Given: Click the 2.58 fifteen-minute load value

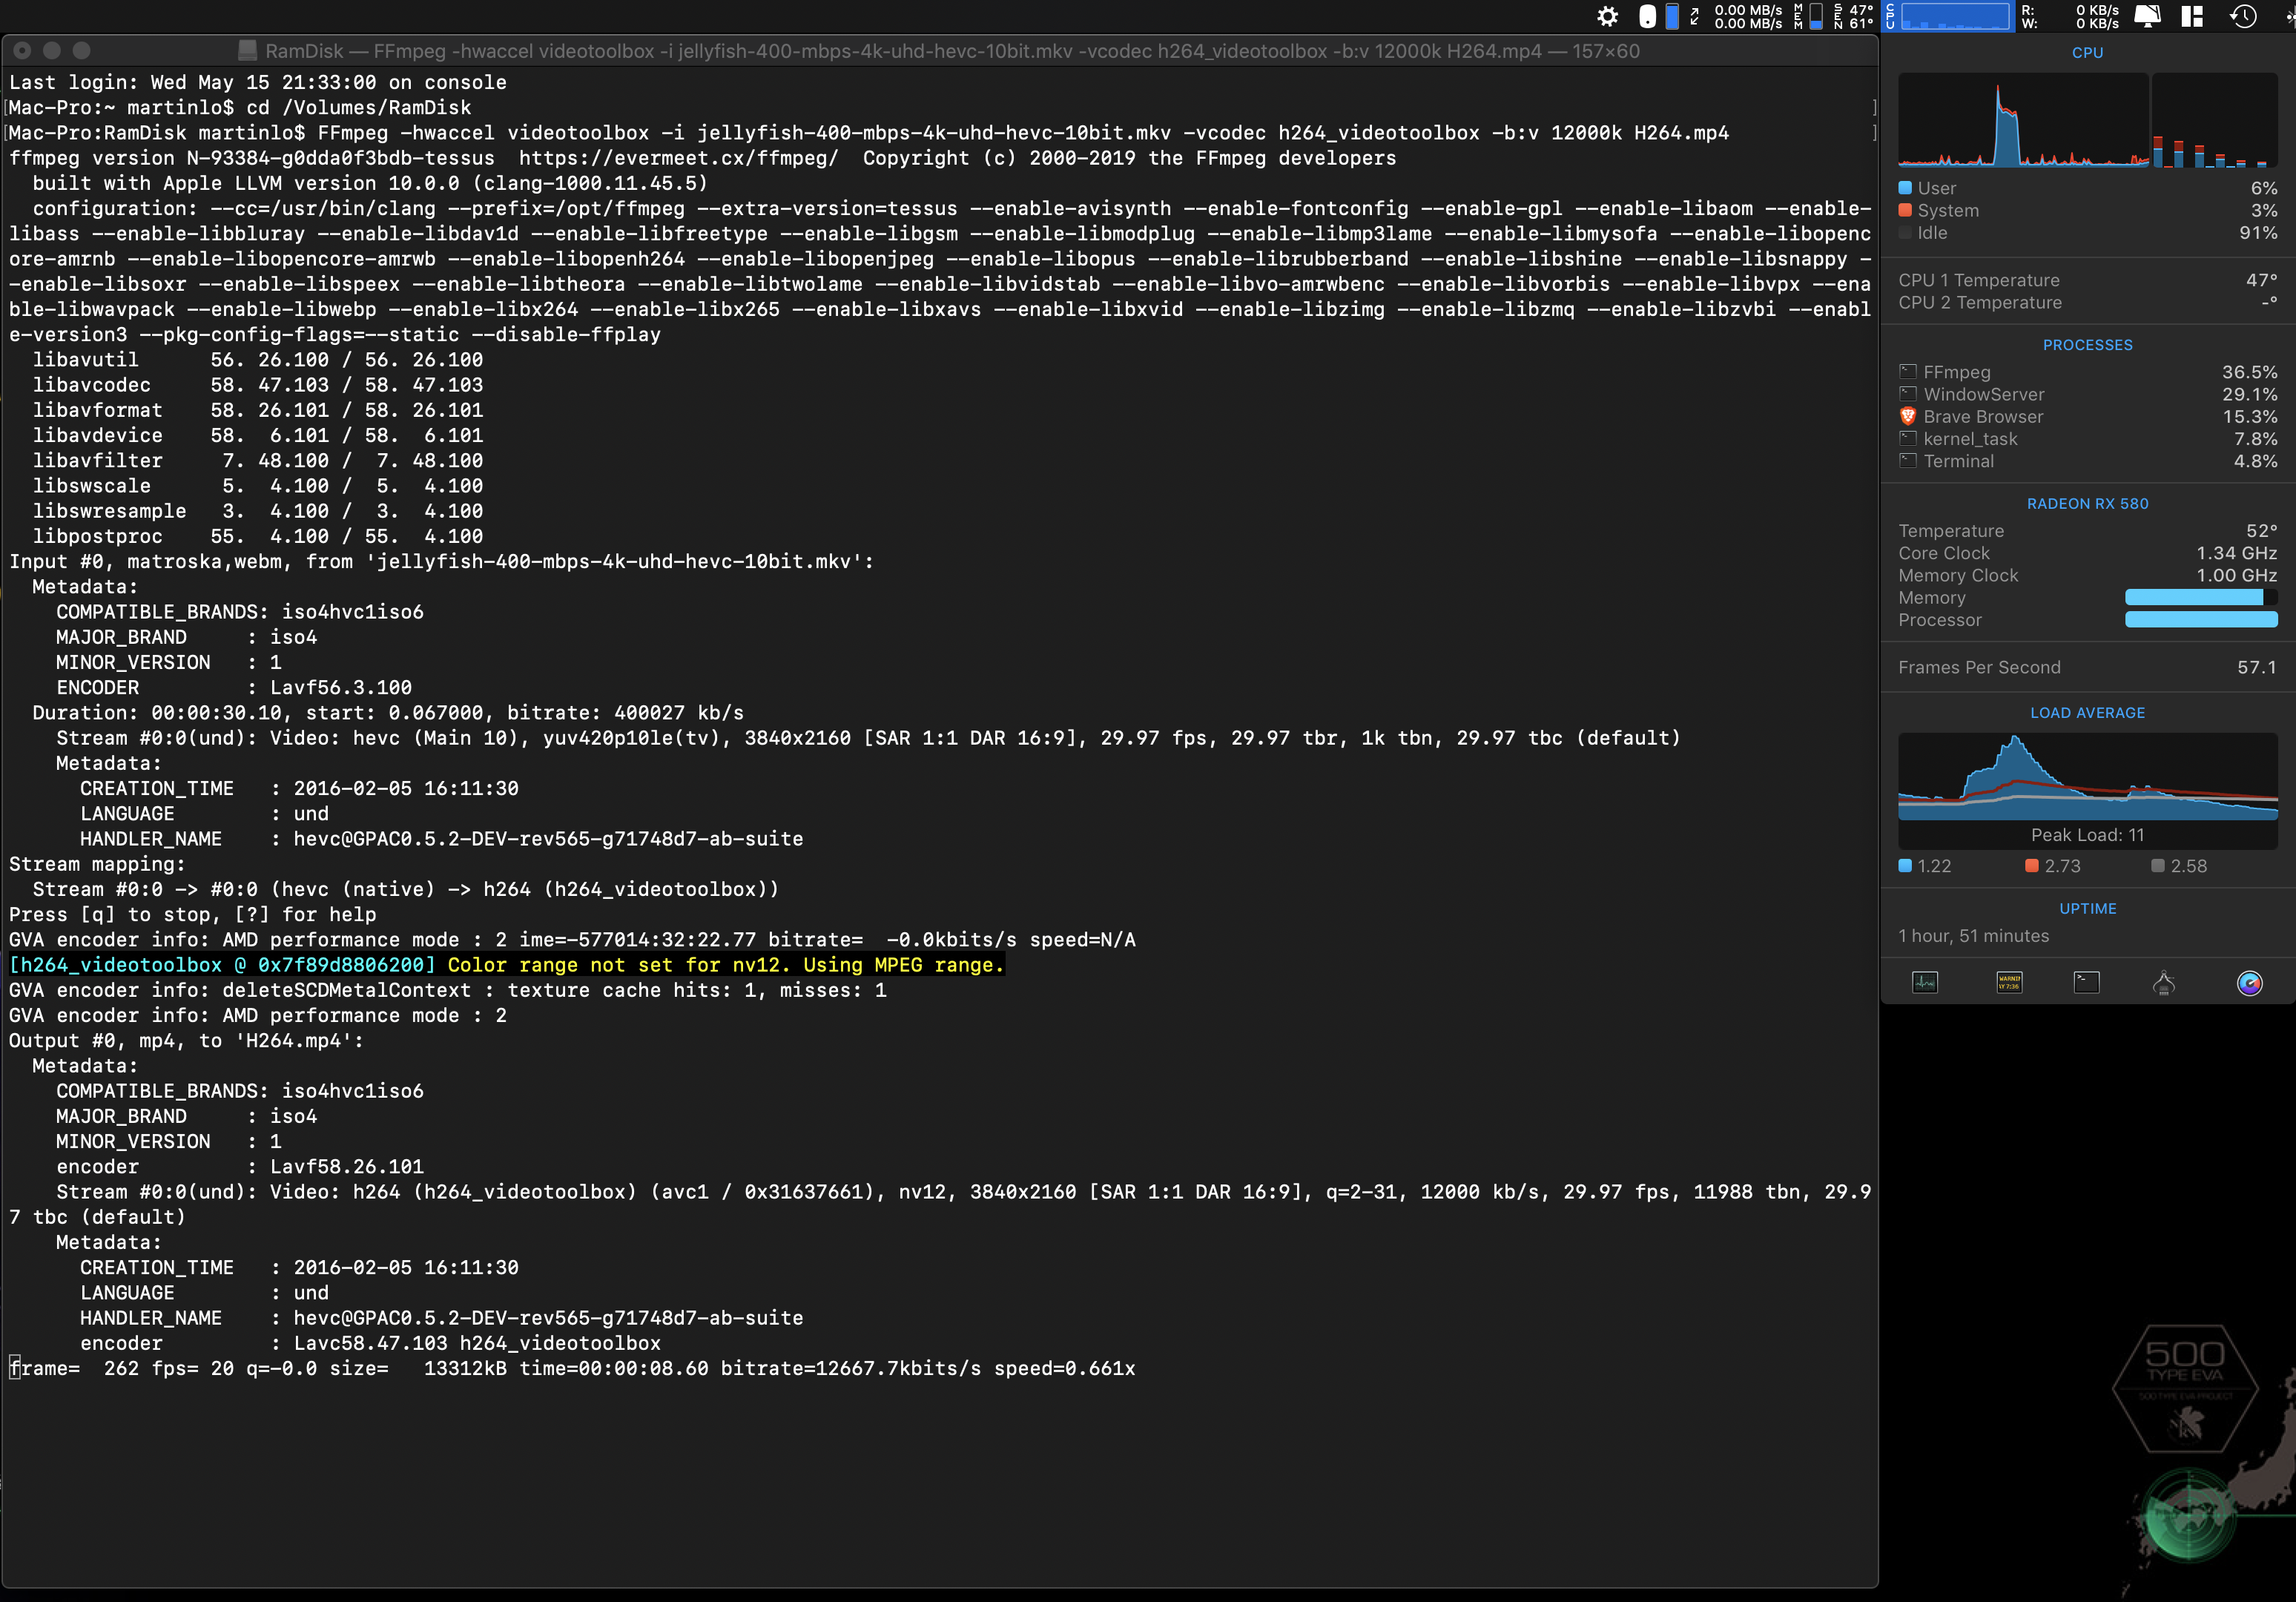Looking at the screenshot, I should [x=2188, y=866].
